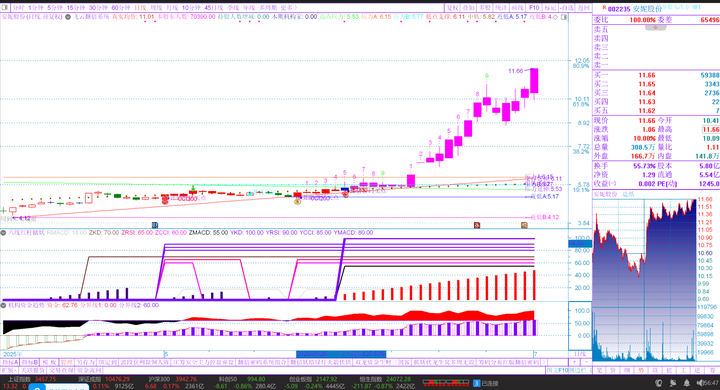Image resolution: width=720 pixels, height=390 pixels.
Task: Click the notification bell in the system tray
Action: point(686,383)
